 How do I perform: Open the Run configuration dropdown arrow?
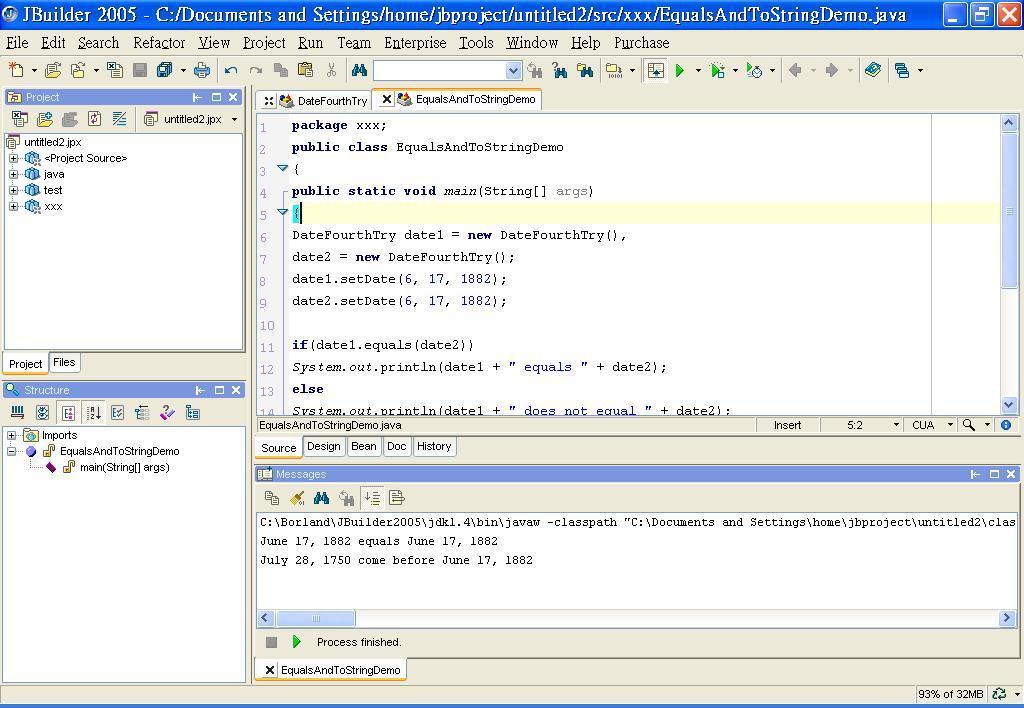click(x=698, y=70)
